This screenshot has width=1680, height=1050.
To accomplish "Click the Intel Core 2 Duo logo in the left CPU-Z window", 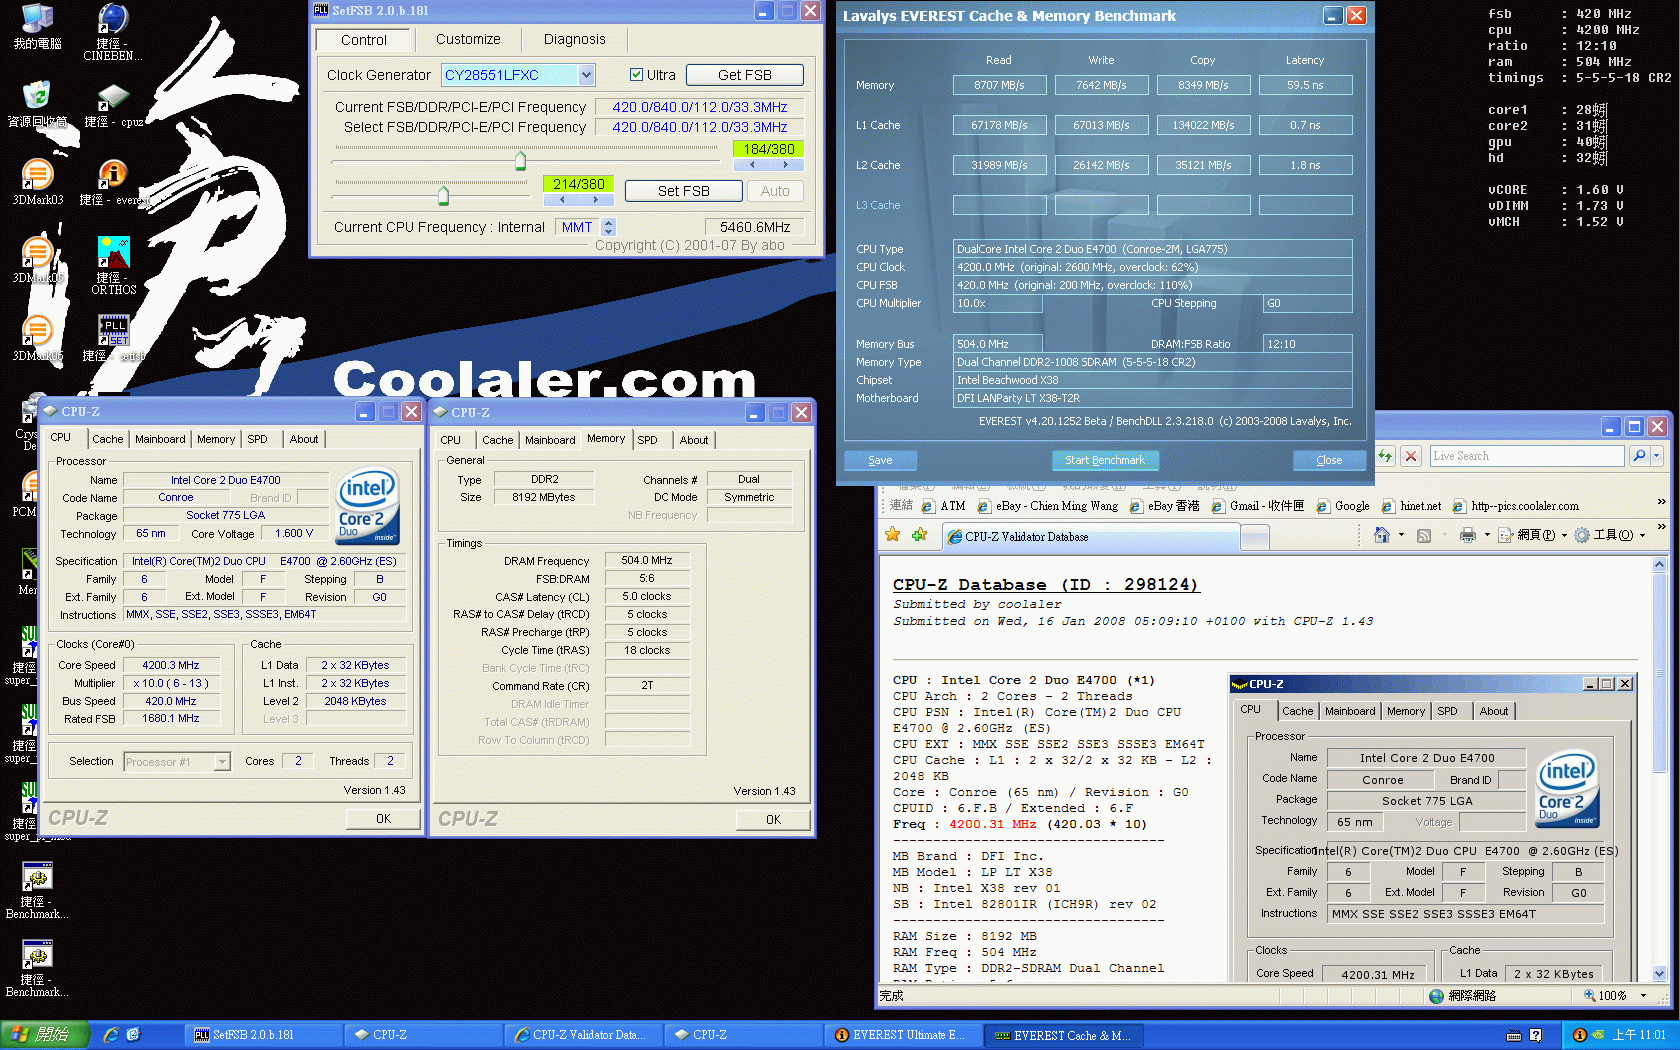I will [367, 506].
